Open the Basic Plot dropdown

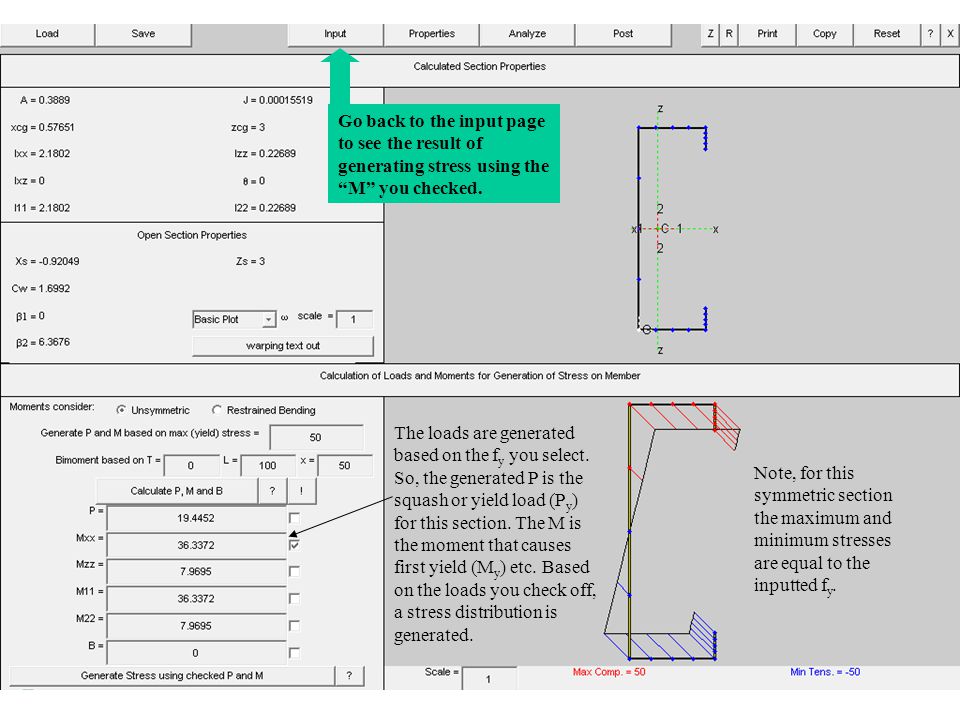234,320
